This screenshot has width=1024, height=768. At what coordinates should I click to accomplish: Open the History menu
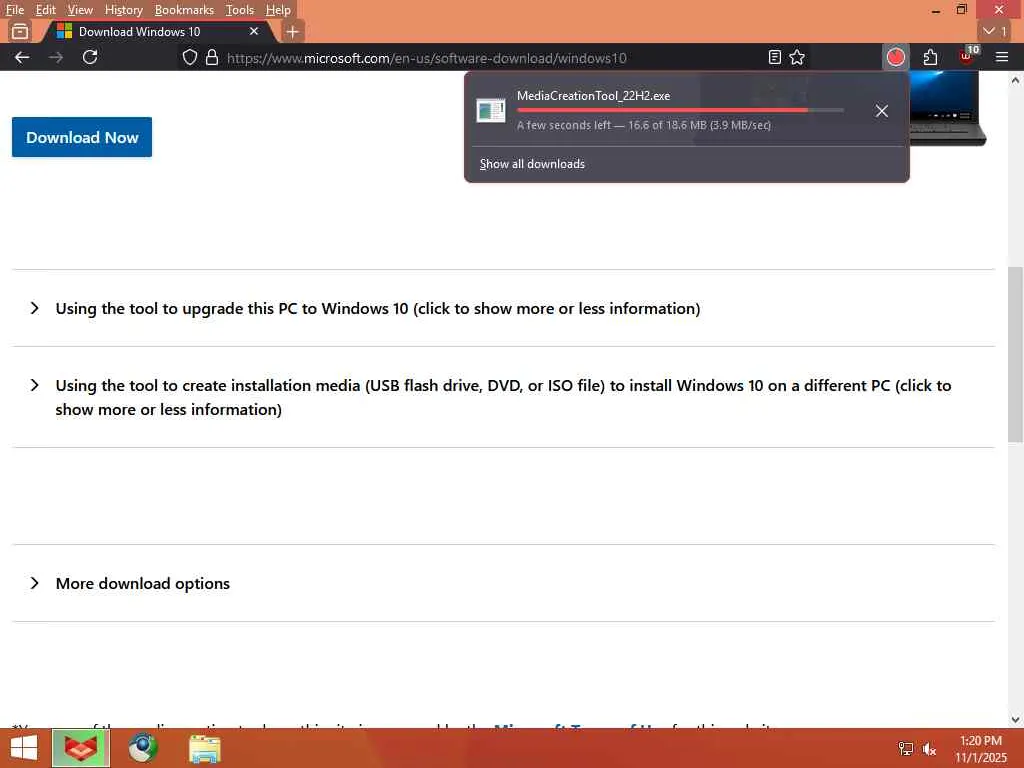click(123, 10)
